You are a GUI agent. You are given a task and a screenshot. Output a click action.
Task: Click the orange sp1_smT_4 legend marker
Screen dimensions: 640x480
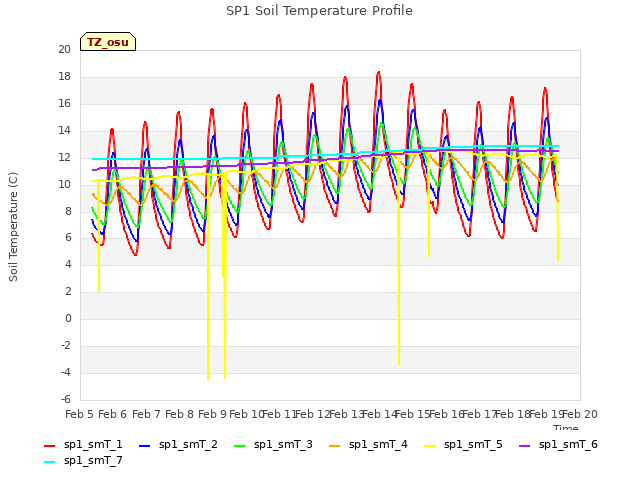[335, 446]
